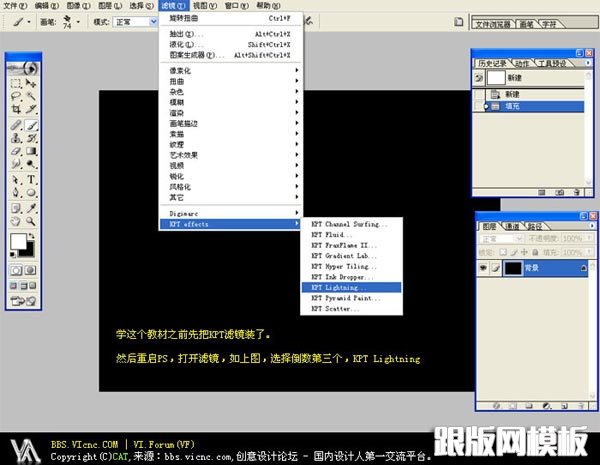This screenshot has height=465, width=600.
Task: Select the Rectangular Marquee tool
Action: pos(16,83)
